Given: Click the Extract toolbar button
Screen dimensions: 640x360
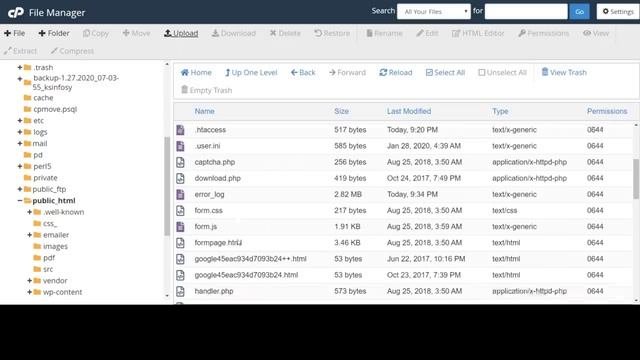Looking at the screenshot, I should [20, 51].
